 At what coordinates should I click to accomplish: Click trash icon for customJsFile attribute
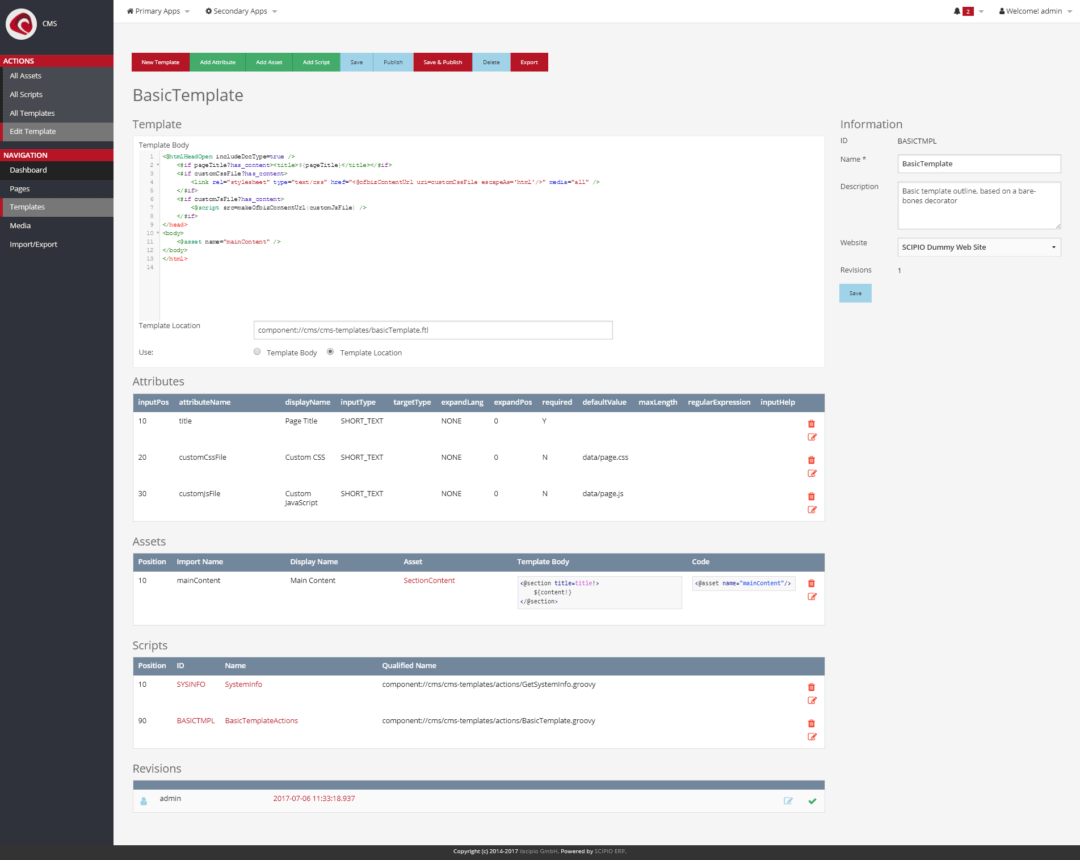click(811, 496)
